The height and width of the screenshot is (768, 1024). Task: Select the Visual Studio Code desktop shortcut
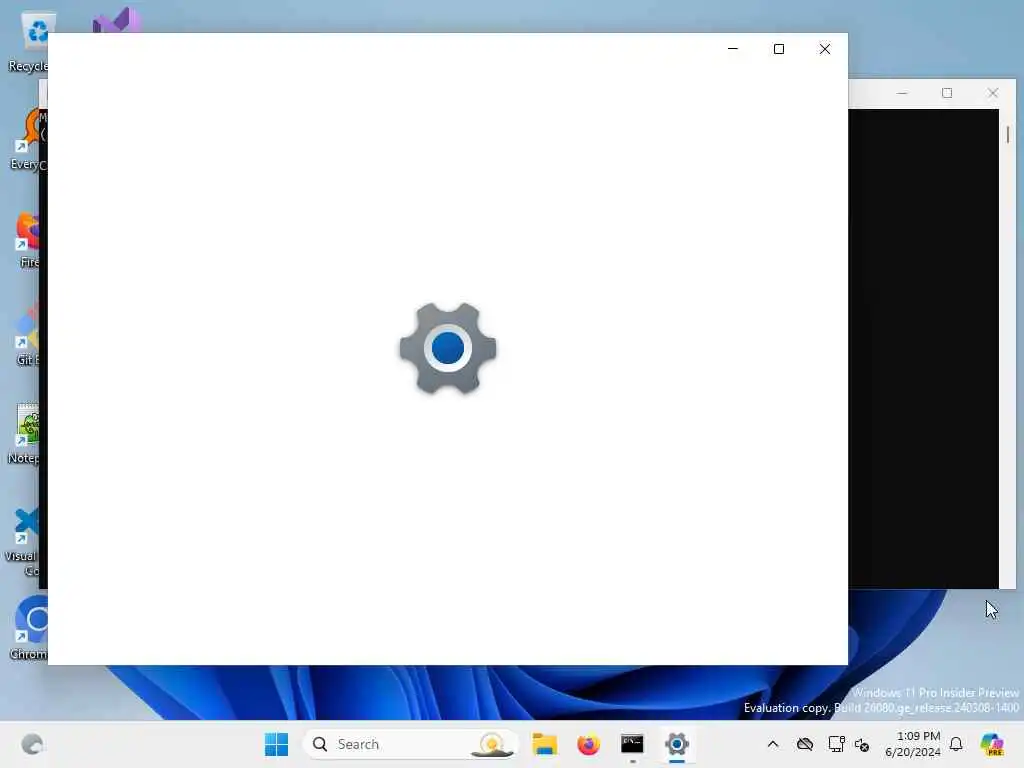[24, 541]
